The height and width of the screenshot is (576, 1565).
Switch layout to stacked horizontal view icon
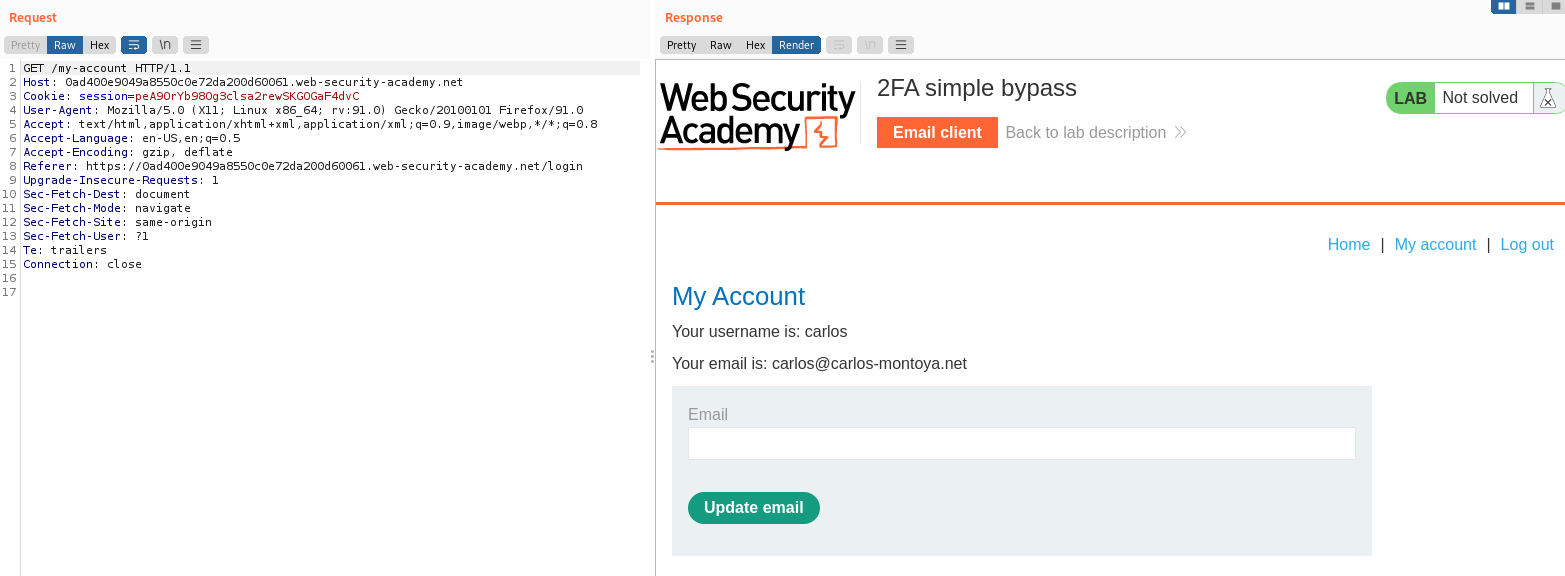tap(1530, 6)
